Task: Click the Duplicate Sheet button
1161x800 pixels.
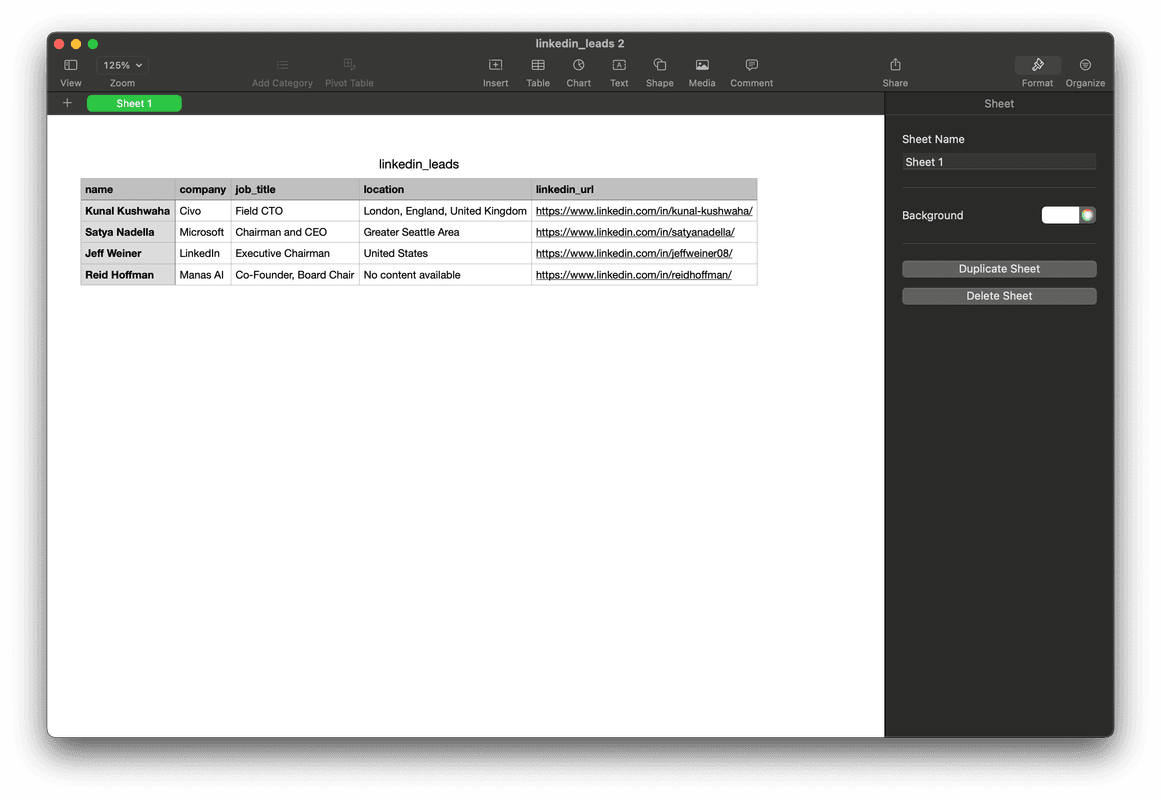Action: click(x=999, y=269)
